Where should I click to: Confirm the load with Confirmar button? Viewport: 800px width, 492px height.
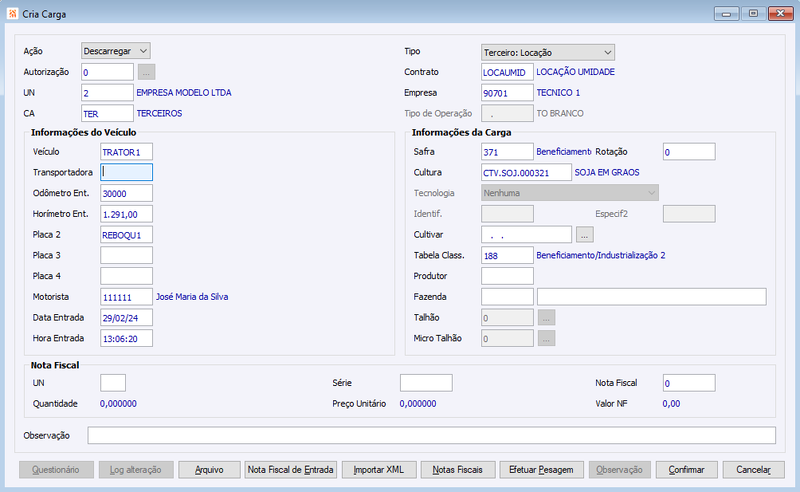click(687, 470)
